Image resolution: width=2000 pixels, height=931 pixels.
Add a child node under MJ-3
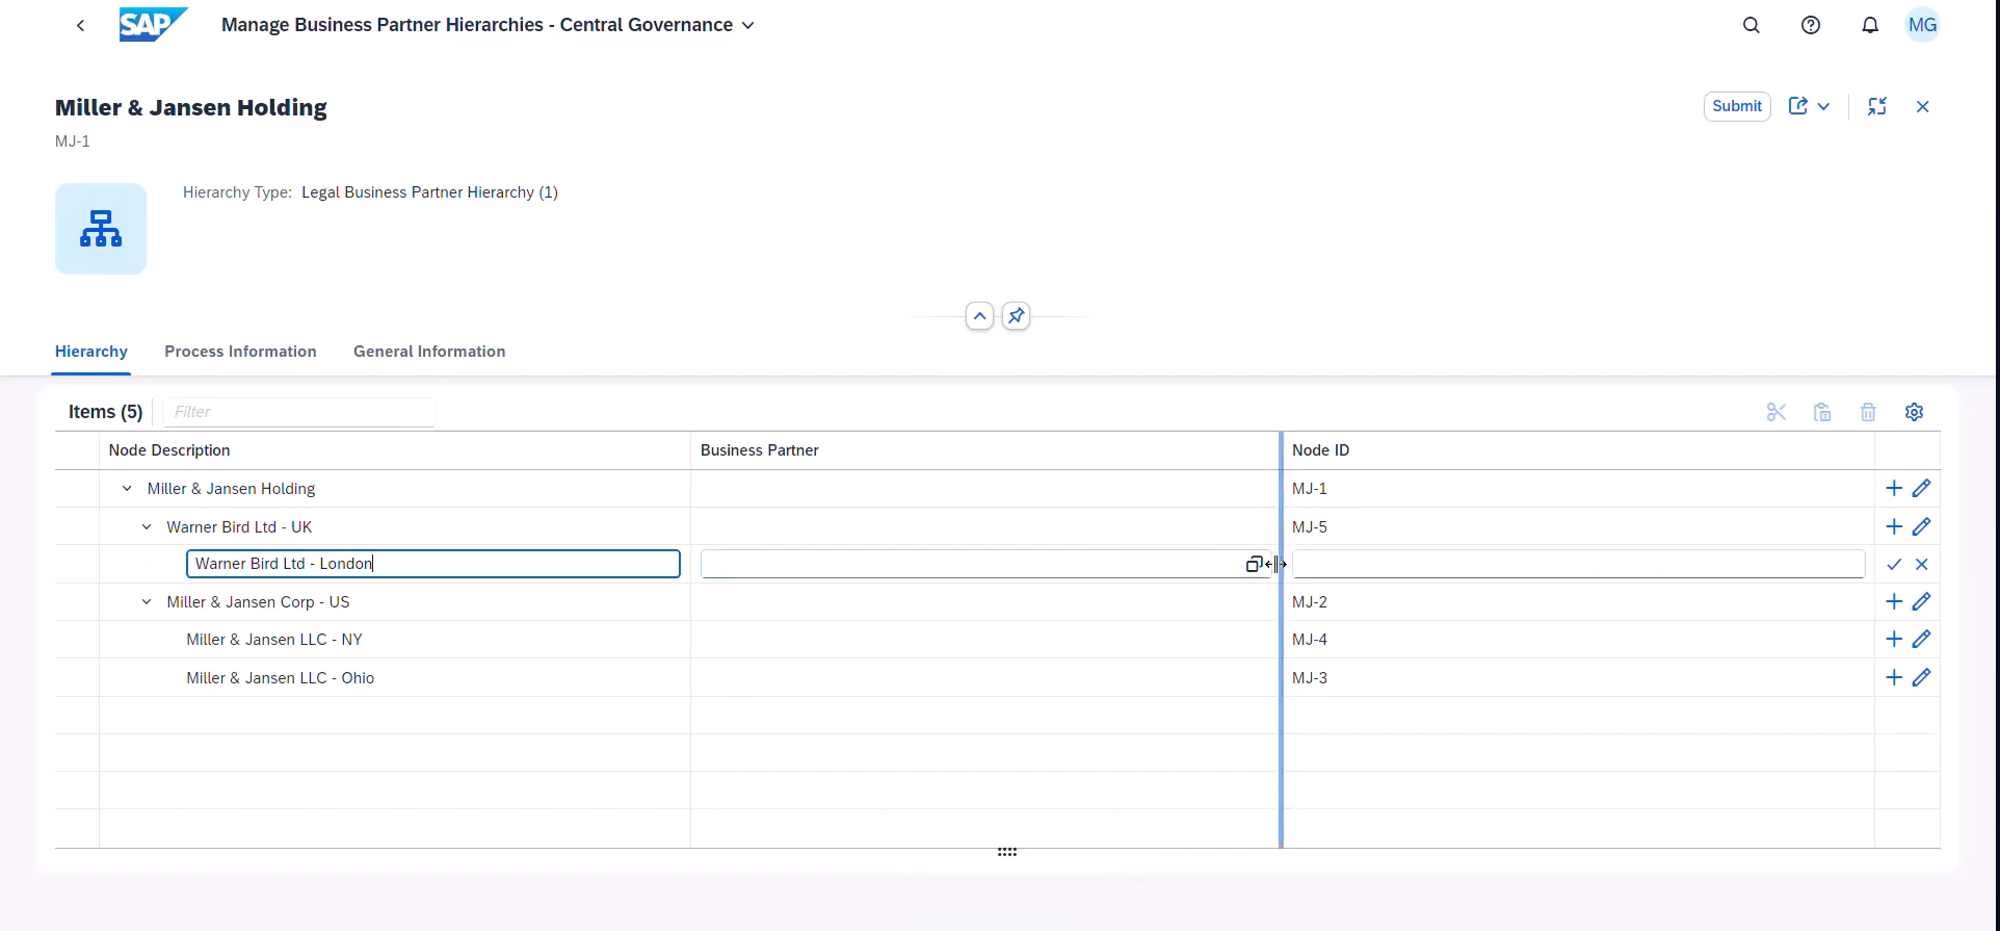click(1894, 677)
